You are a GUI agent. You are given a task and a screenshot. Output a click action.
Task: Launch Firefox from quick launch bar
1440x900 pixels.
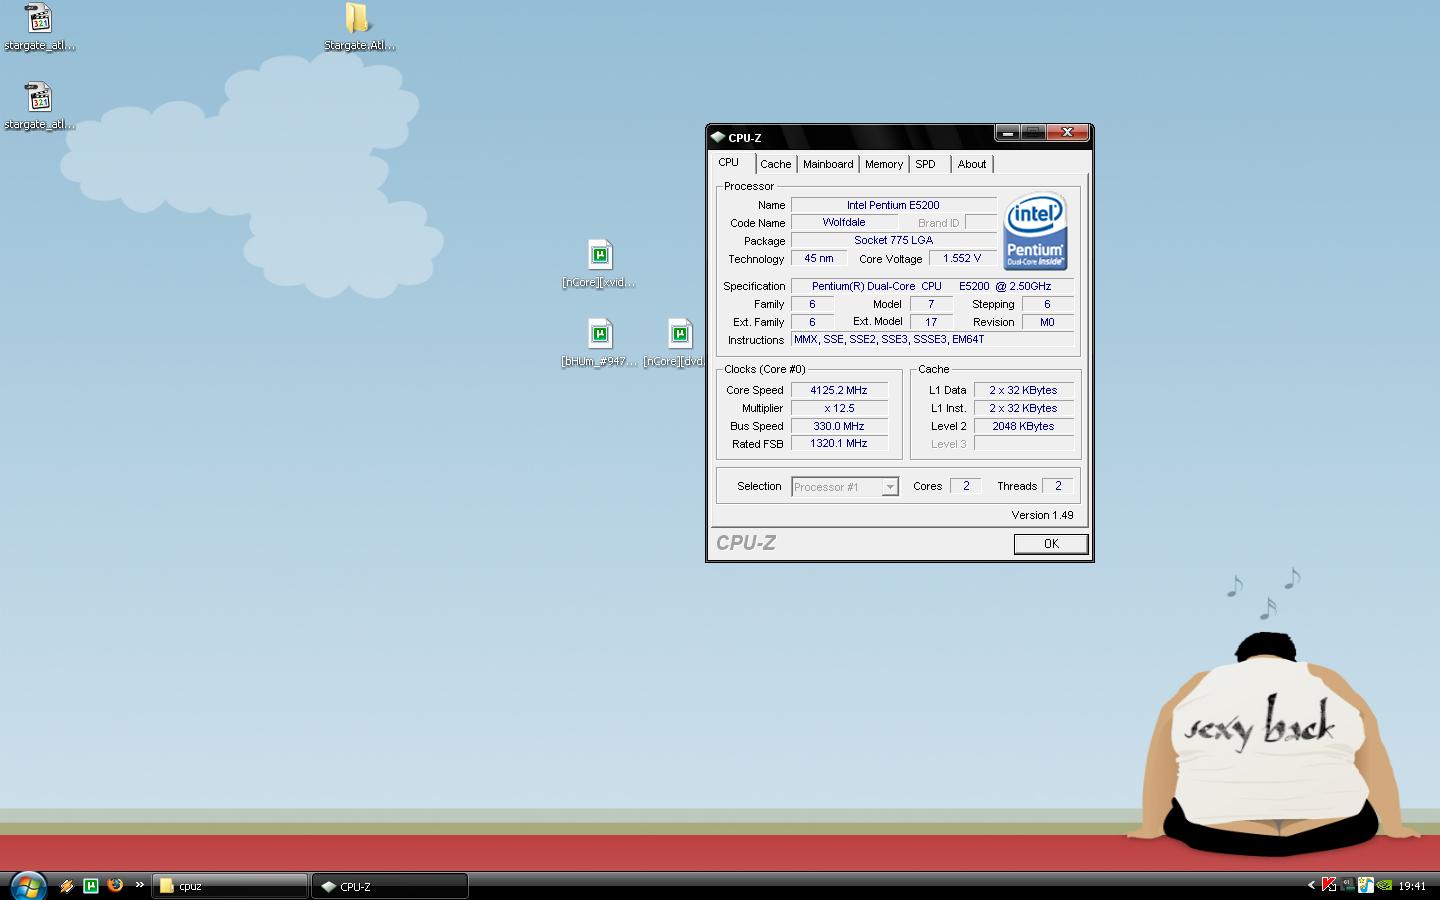[x=115, y=885]
